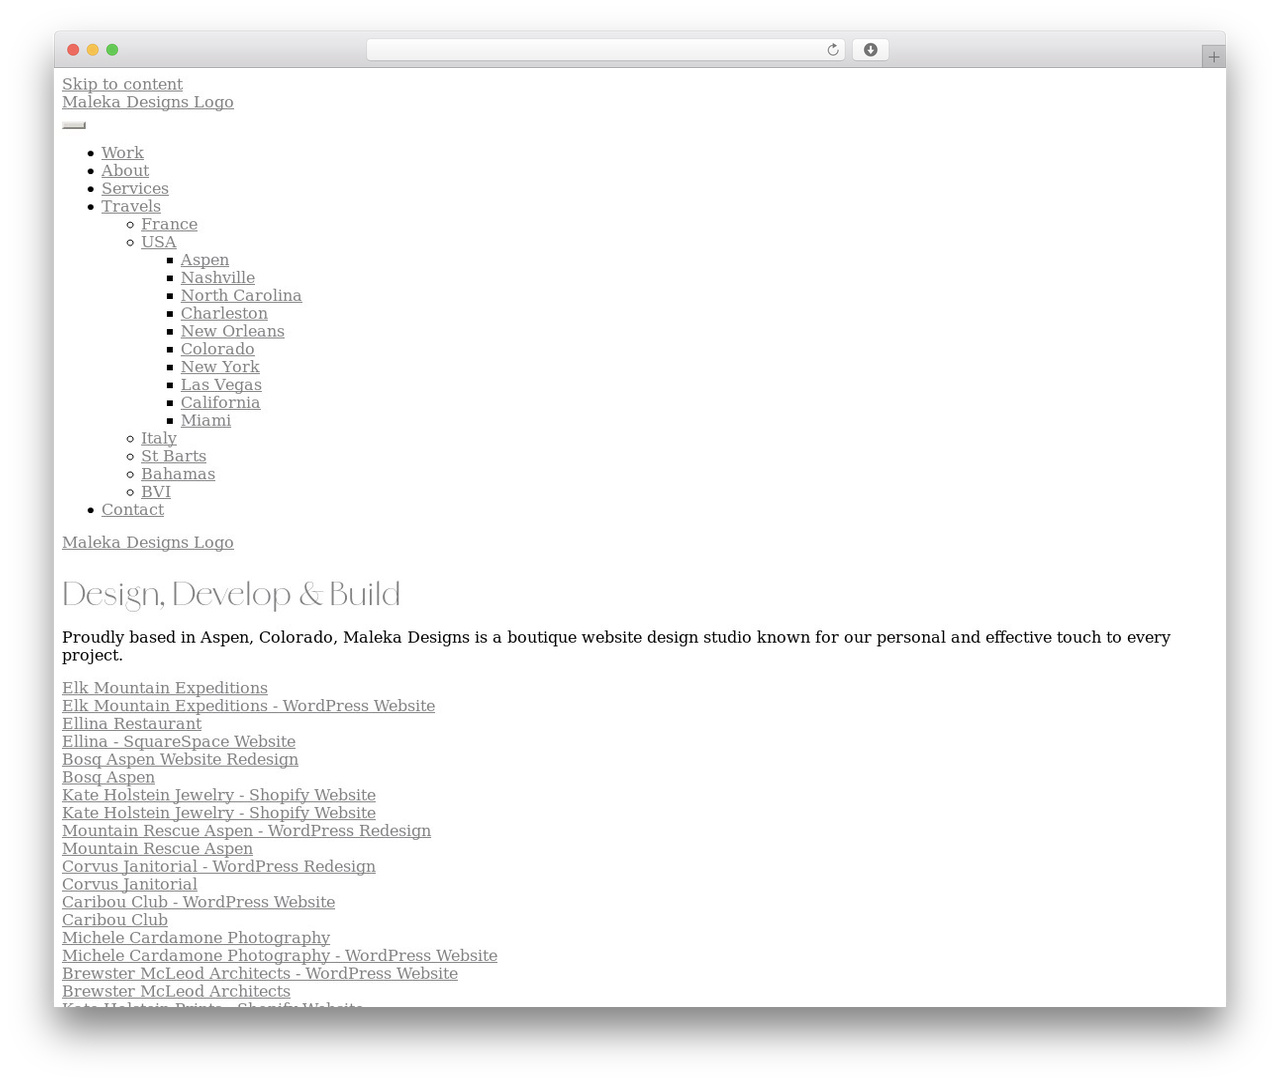Open Brewster McLeod Architects - WordPress Website
The width and height of the screenshot is (1280, 1084).
[x=260, y=974]
